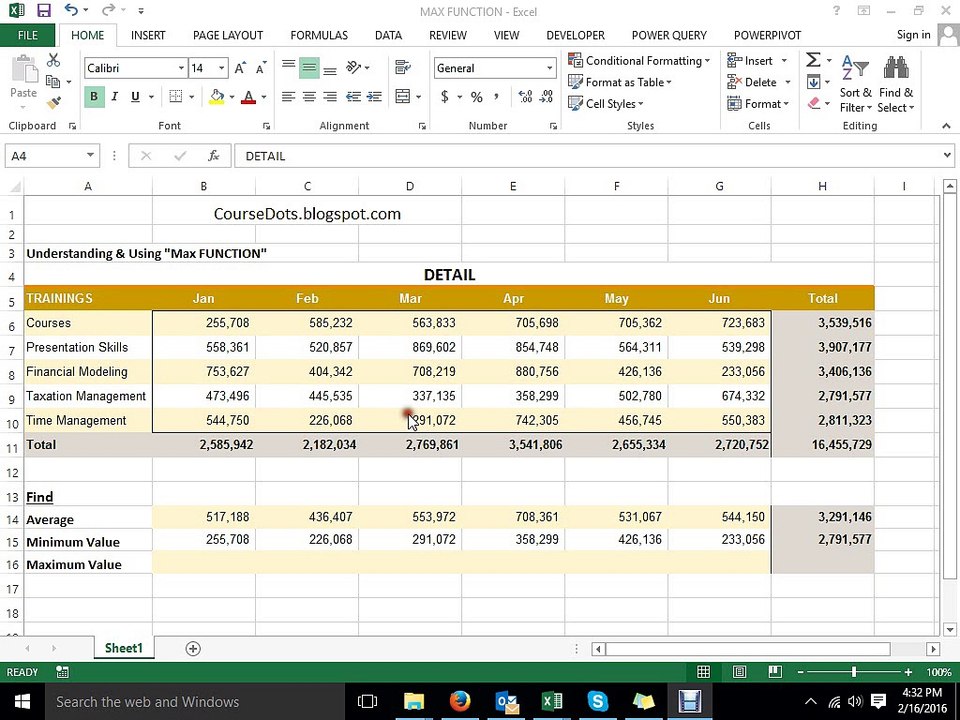
Task: Increase font size with the large A icon
Action: tap(241, 68)
